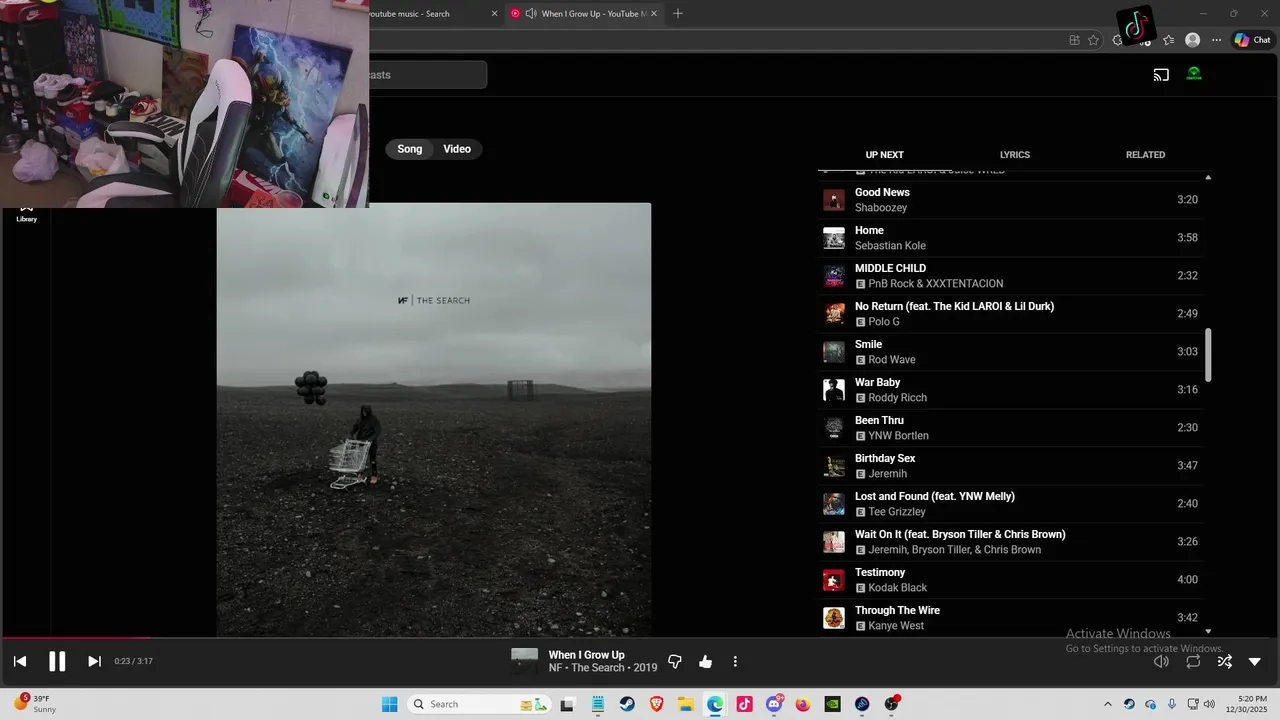Dislike When I Grow Up
The image size is (1280, 720).
pos(675,661)
